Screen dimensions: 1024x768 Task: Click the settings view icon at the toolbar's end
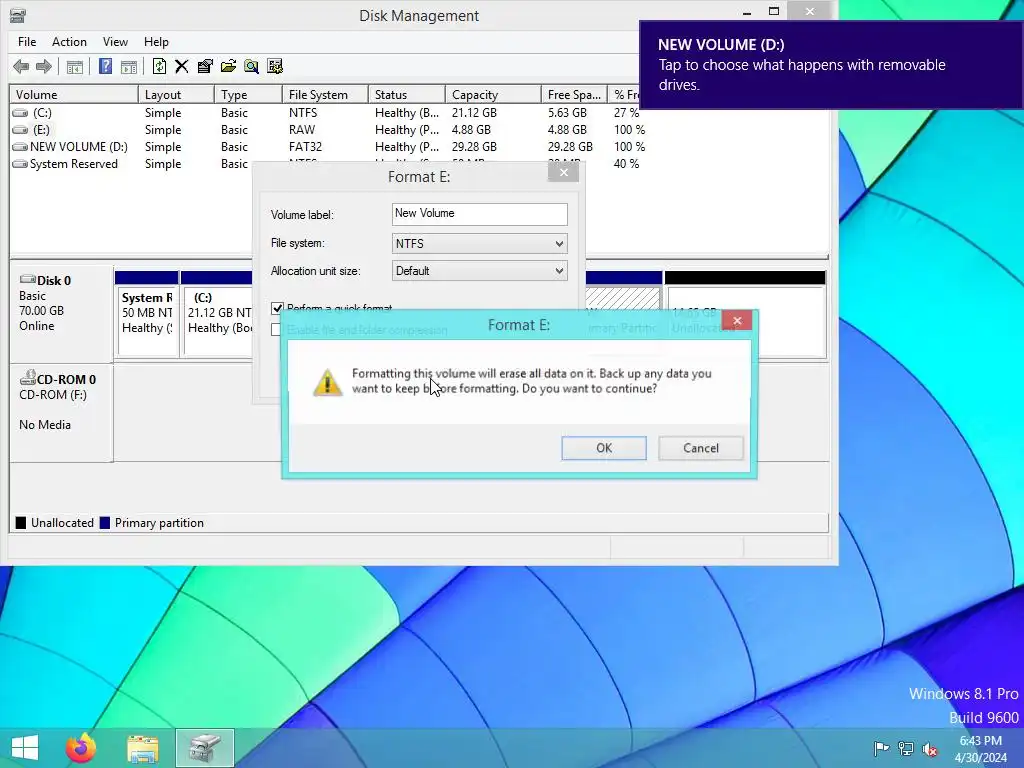tap(275, 66)
